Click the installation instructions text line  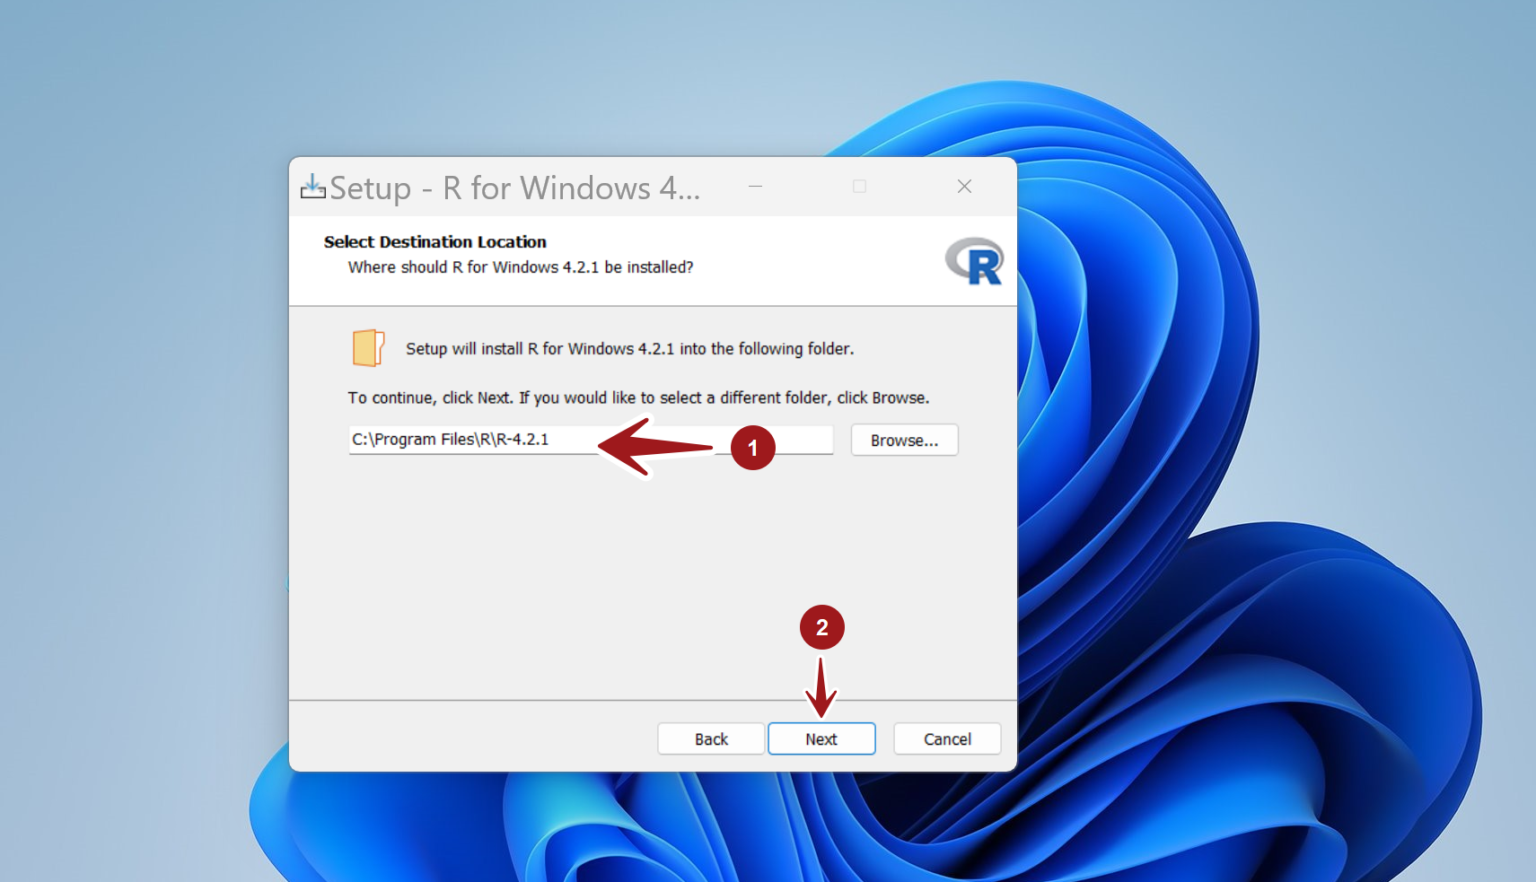click(x=638, y=397)
